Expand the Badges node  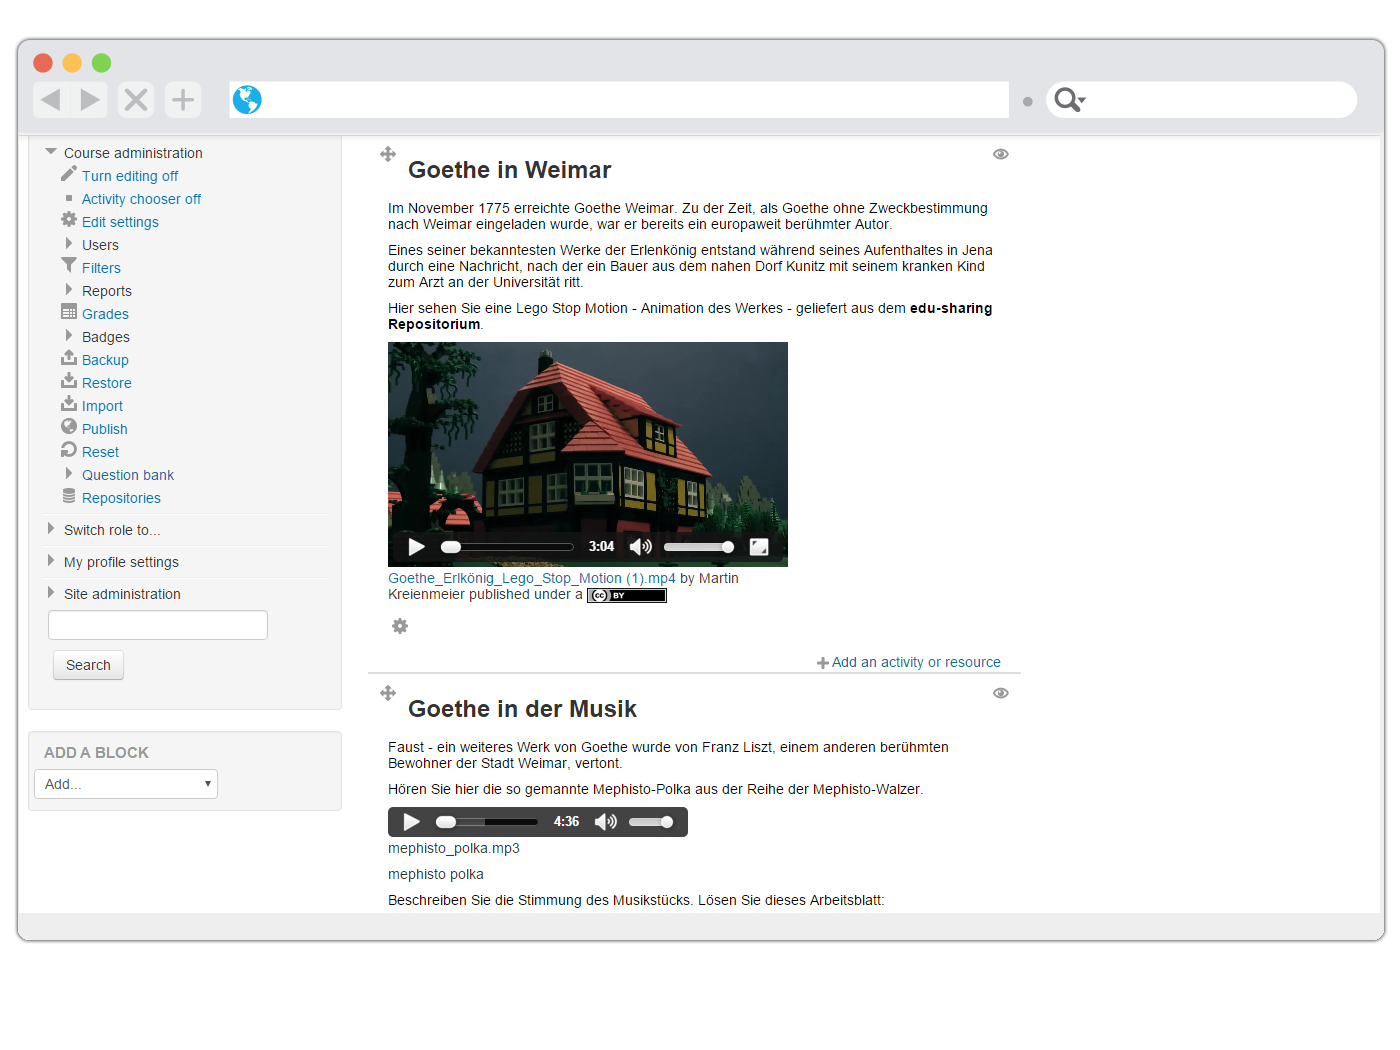coord(69,336)
